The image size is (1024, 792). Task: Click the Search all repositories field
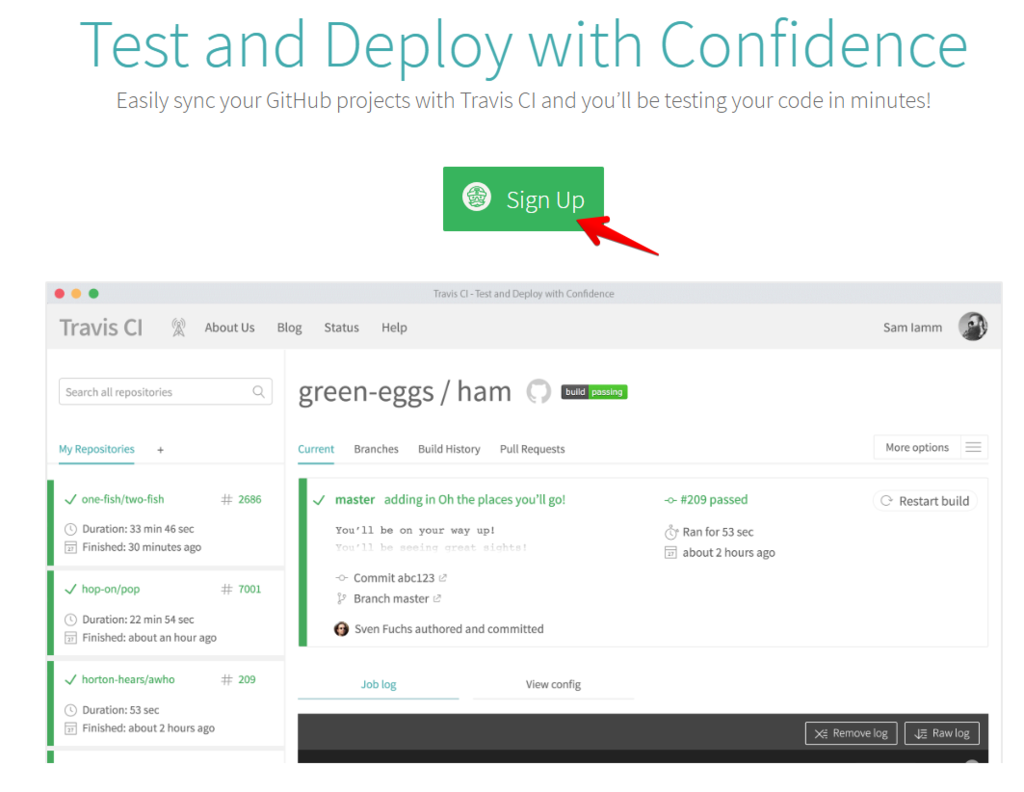pyautogui.click(x=165, y=392)
